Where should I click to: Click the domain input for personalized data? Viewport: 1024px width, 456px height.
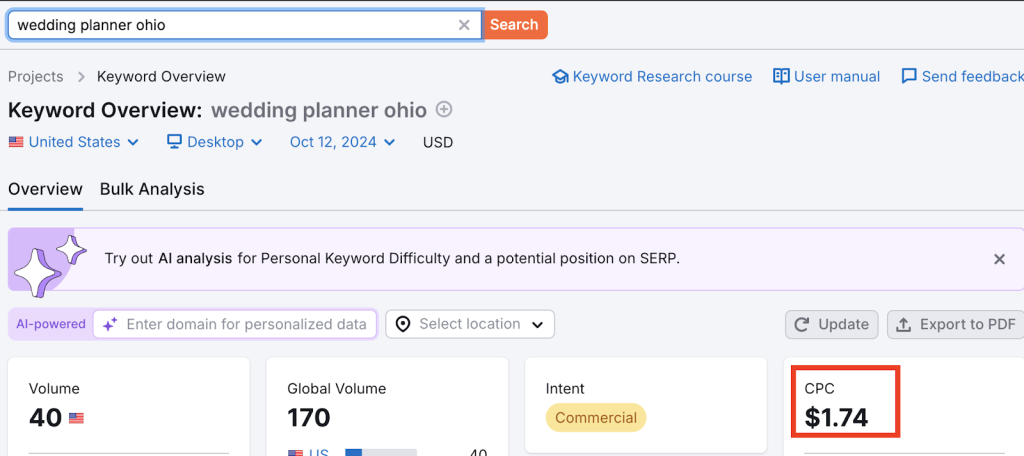pos(246,324)
